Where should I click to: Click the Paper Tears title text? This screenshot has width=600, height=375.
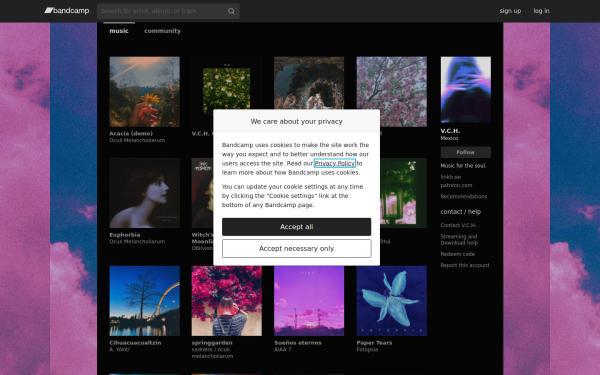(374, 343)
